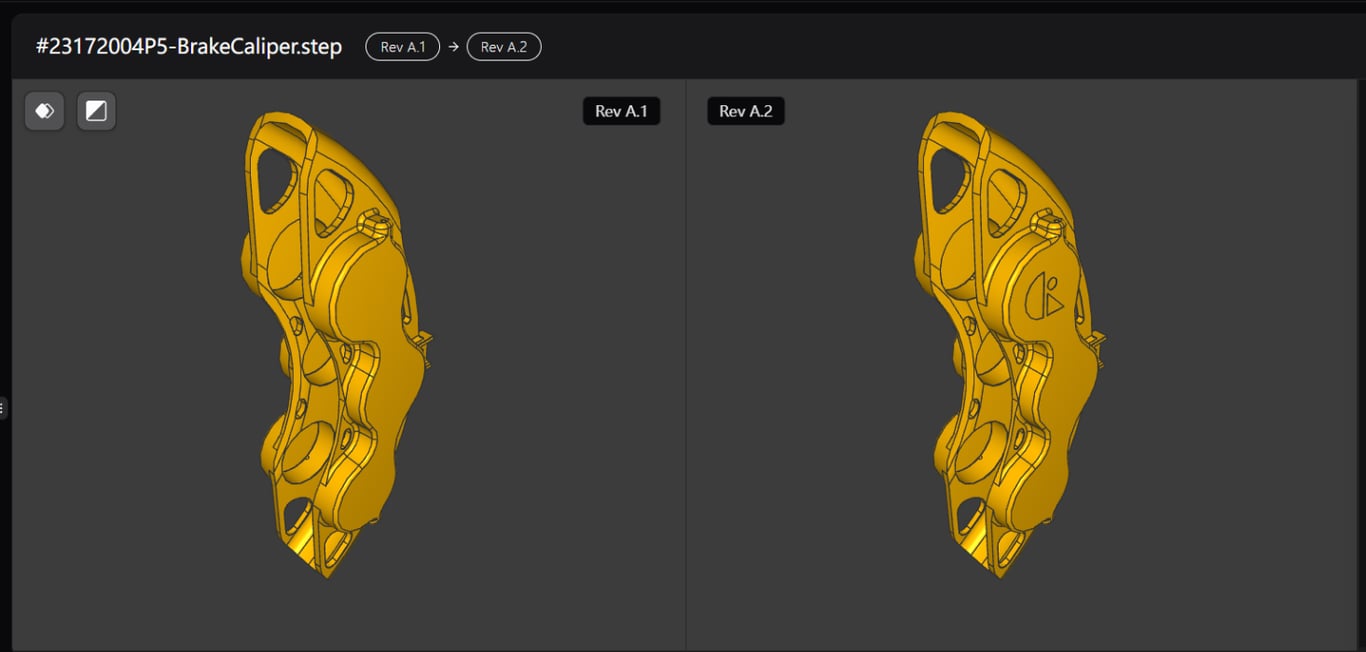Click the sidebar handle on the left window edge
The width and height of the screenshot is (1366, 652).
pyautogui.click(x=3, y=408)
